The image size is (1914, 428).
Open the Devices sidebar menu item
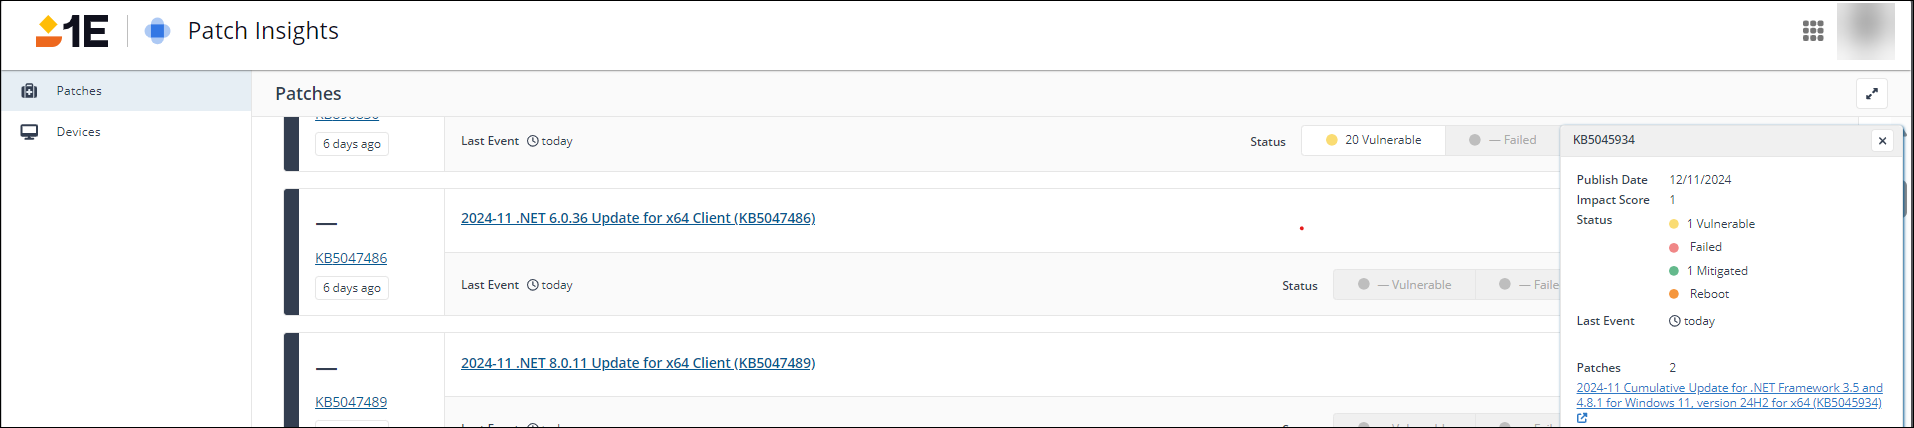[78, 132]
